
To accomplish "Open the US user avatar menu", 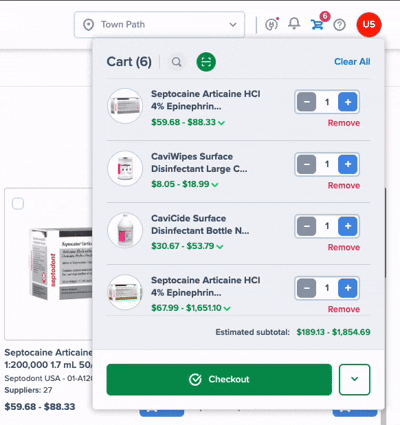I will point(369,24).
